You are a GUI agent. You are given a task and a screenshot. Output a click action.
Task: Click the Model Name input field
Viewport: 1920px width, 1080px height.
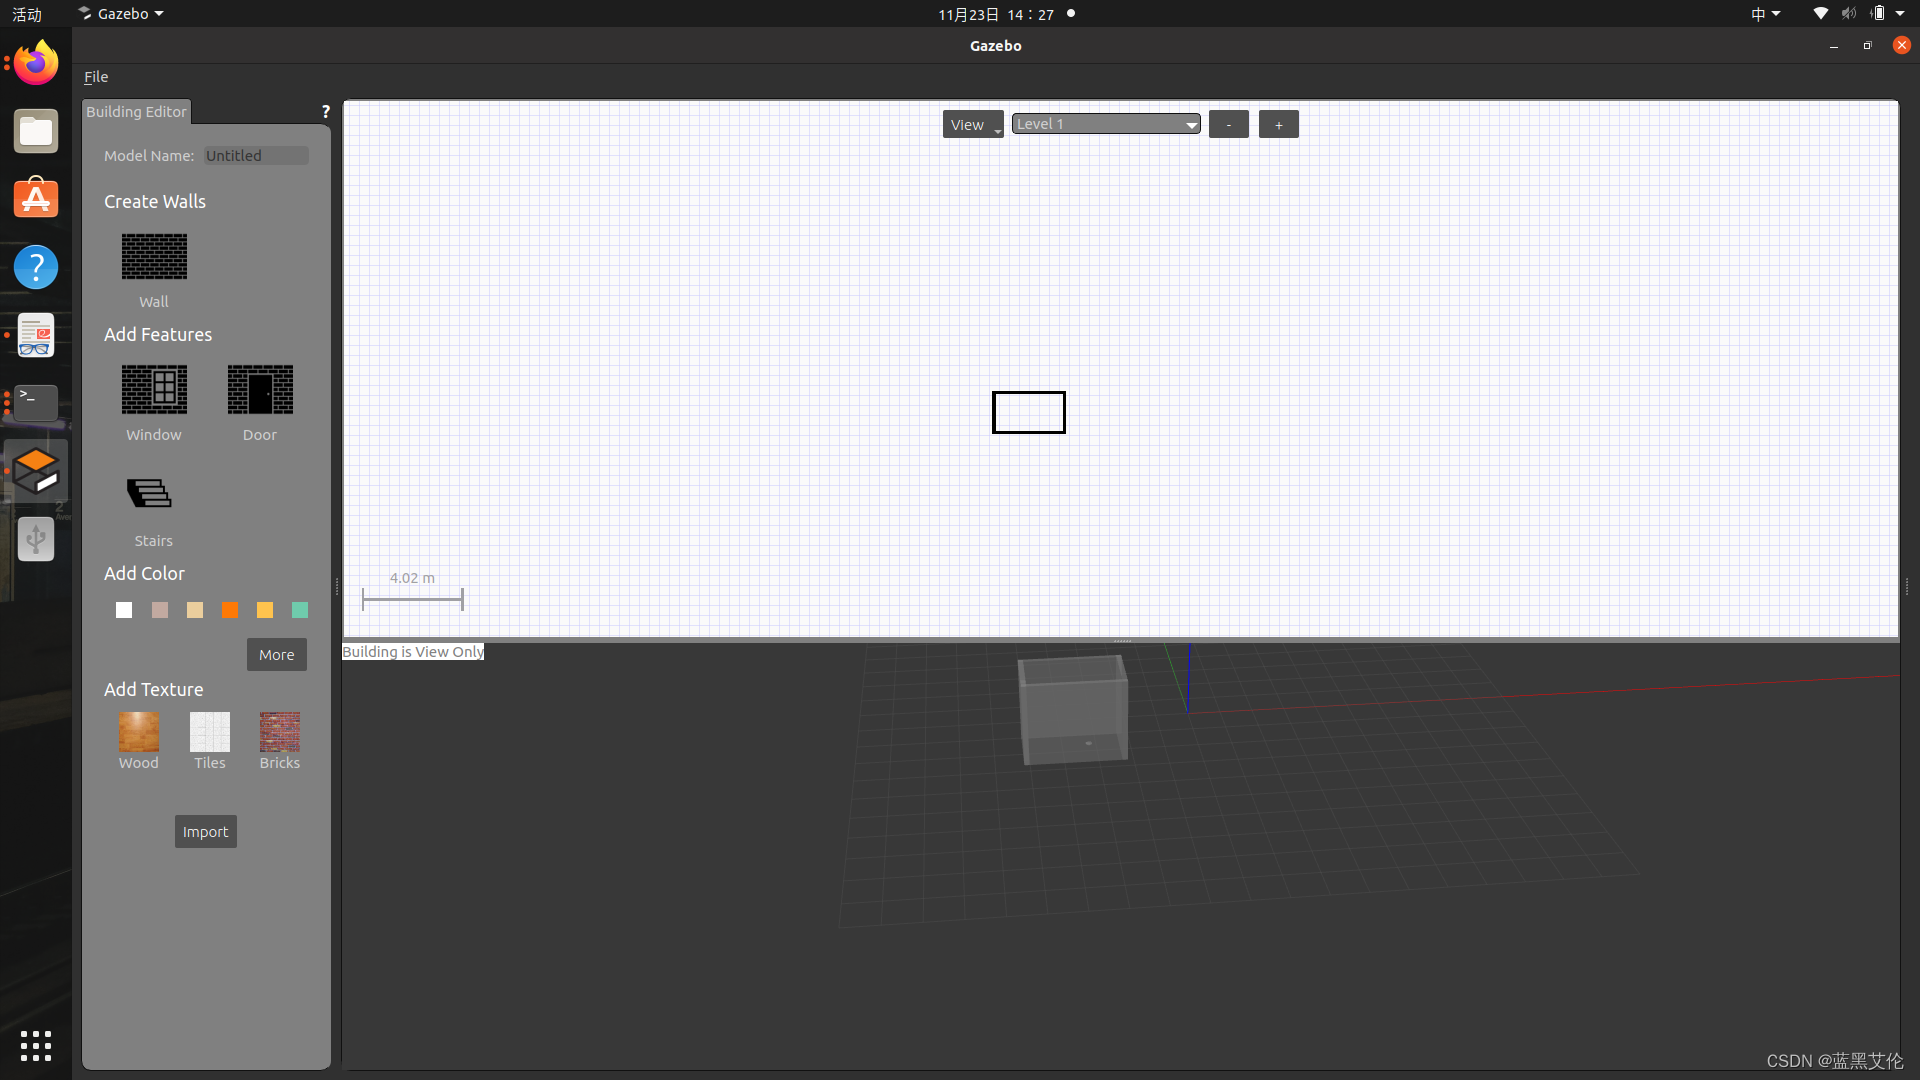[x=256, y=156]
